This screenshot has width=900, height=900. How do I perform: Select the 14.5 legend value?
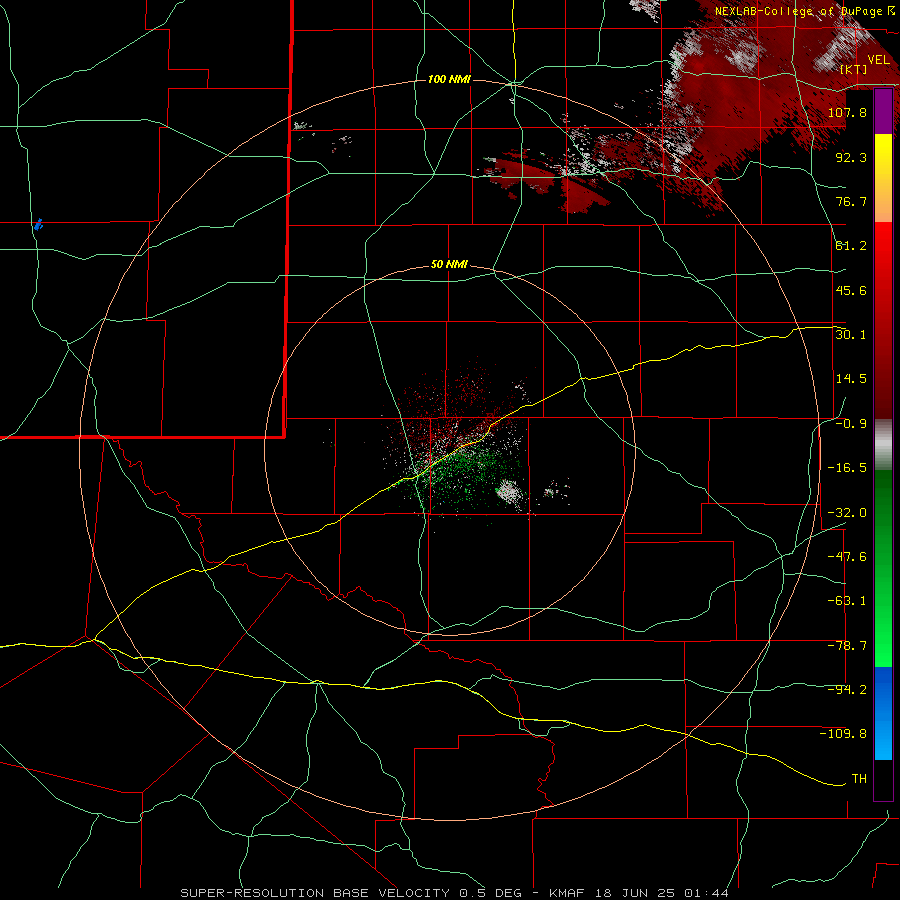[x=851, y=379]
